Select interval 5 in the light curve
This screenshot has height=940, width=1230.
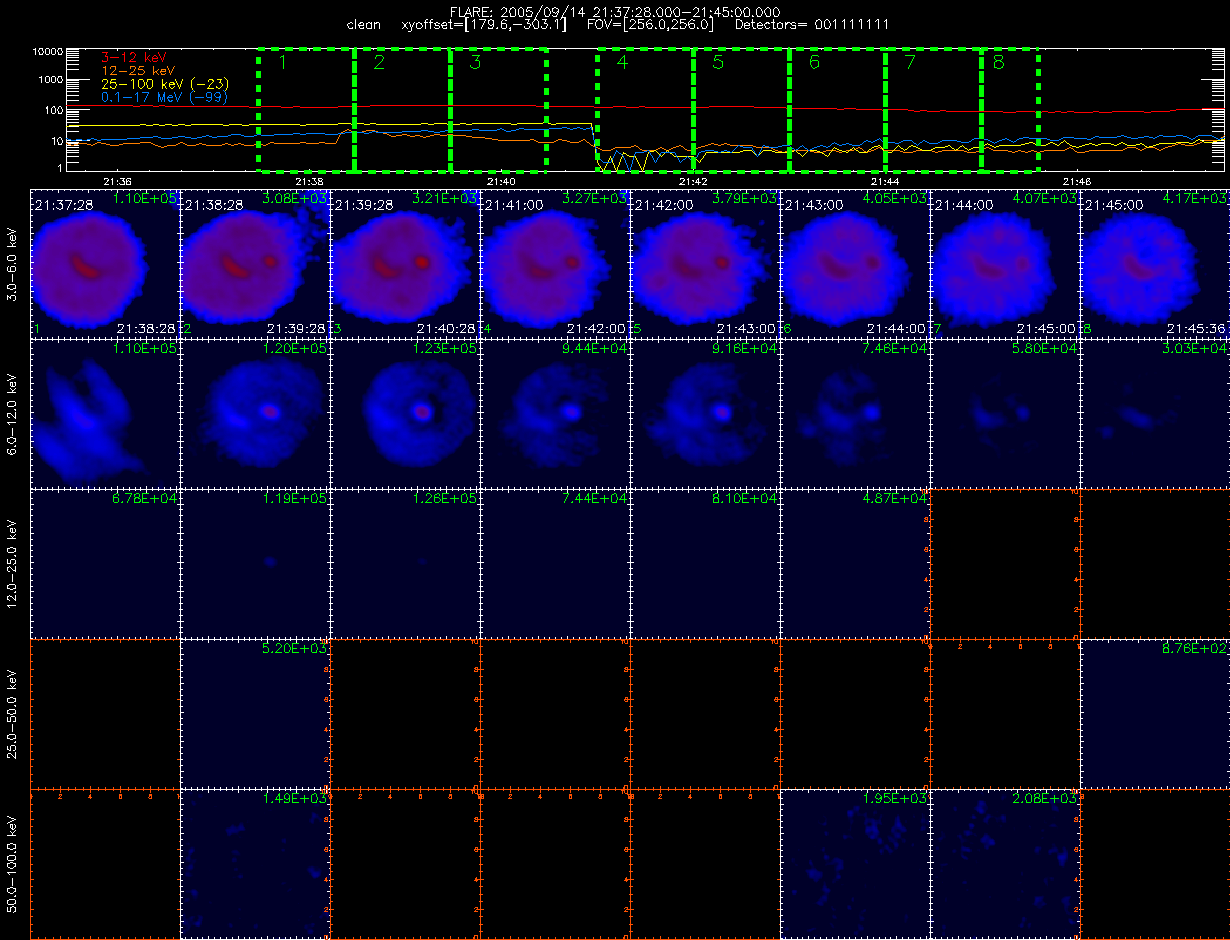pyautogui.click(x=741, y=109)
